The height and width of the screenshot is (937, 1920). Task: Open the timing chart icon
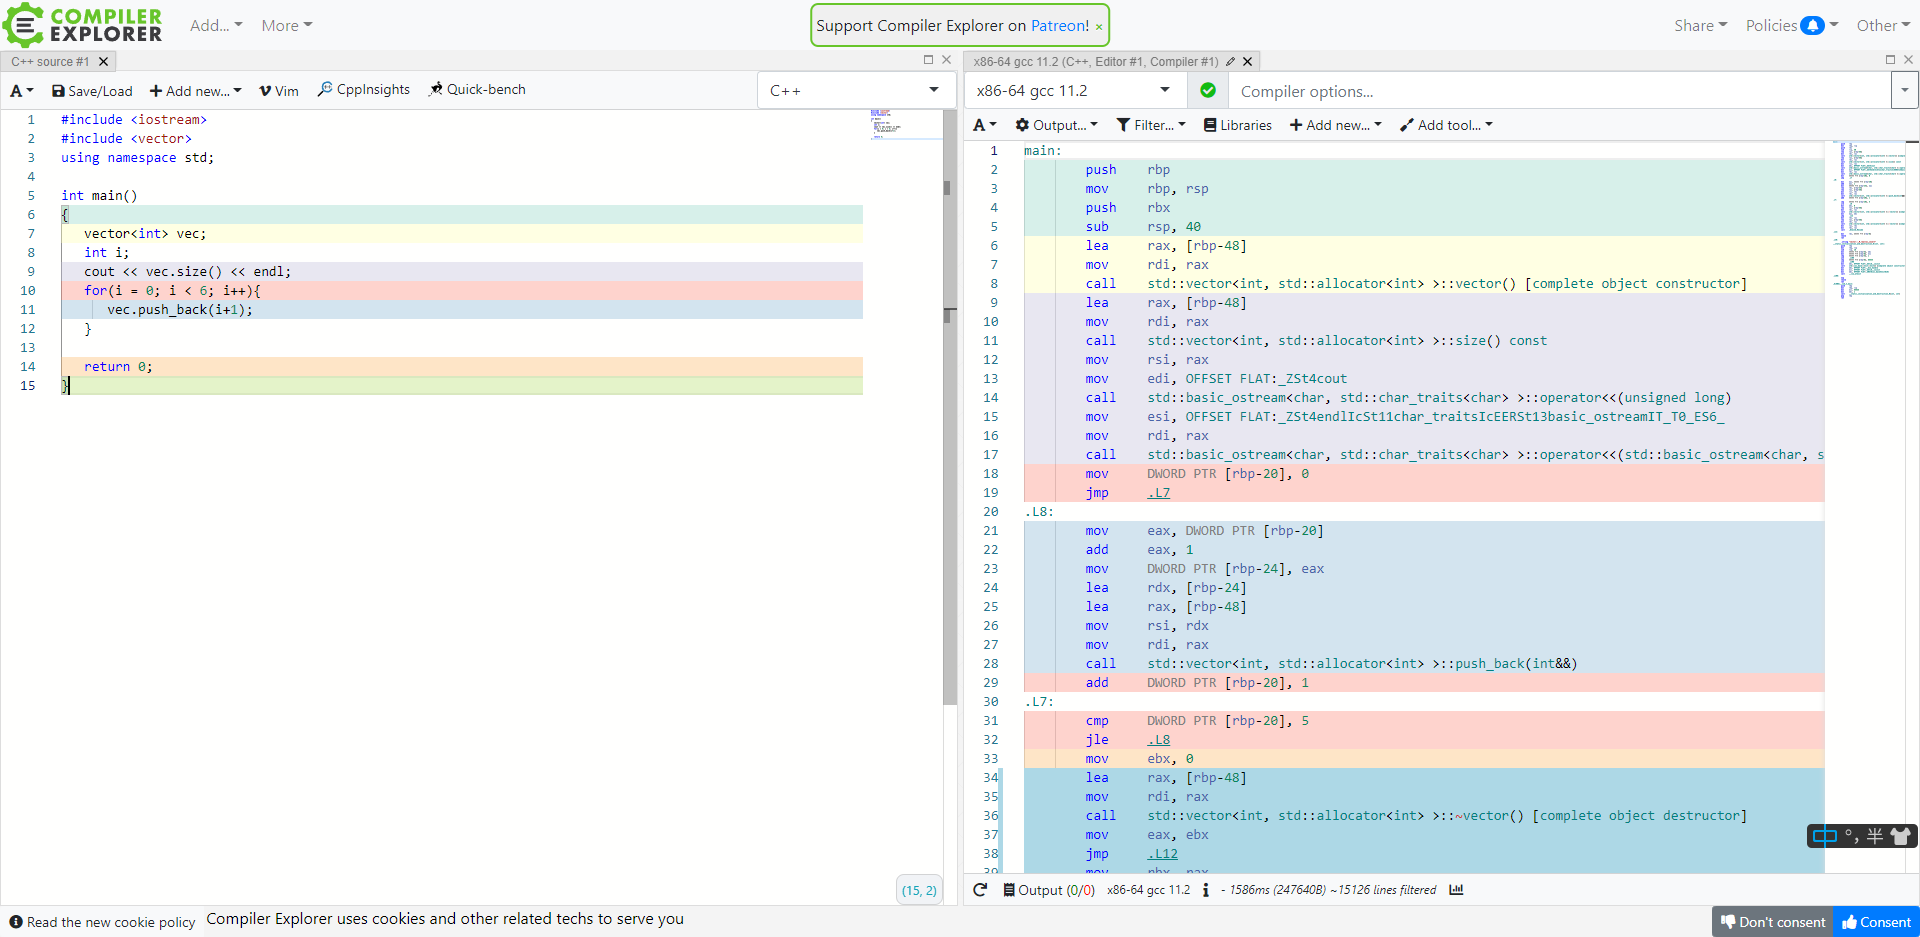pyautogui.click(x=1456, y=890)
